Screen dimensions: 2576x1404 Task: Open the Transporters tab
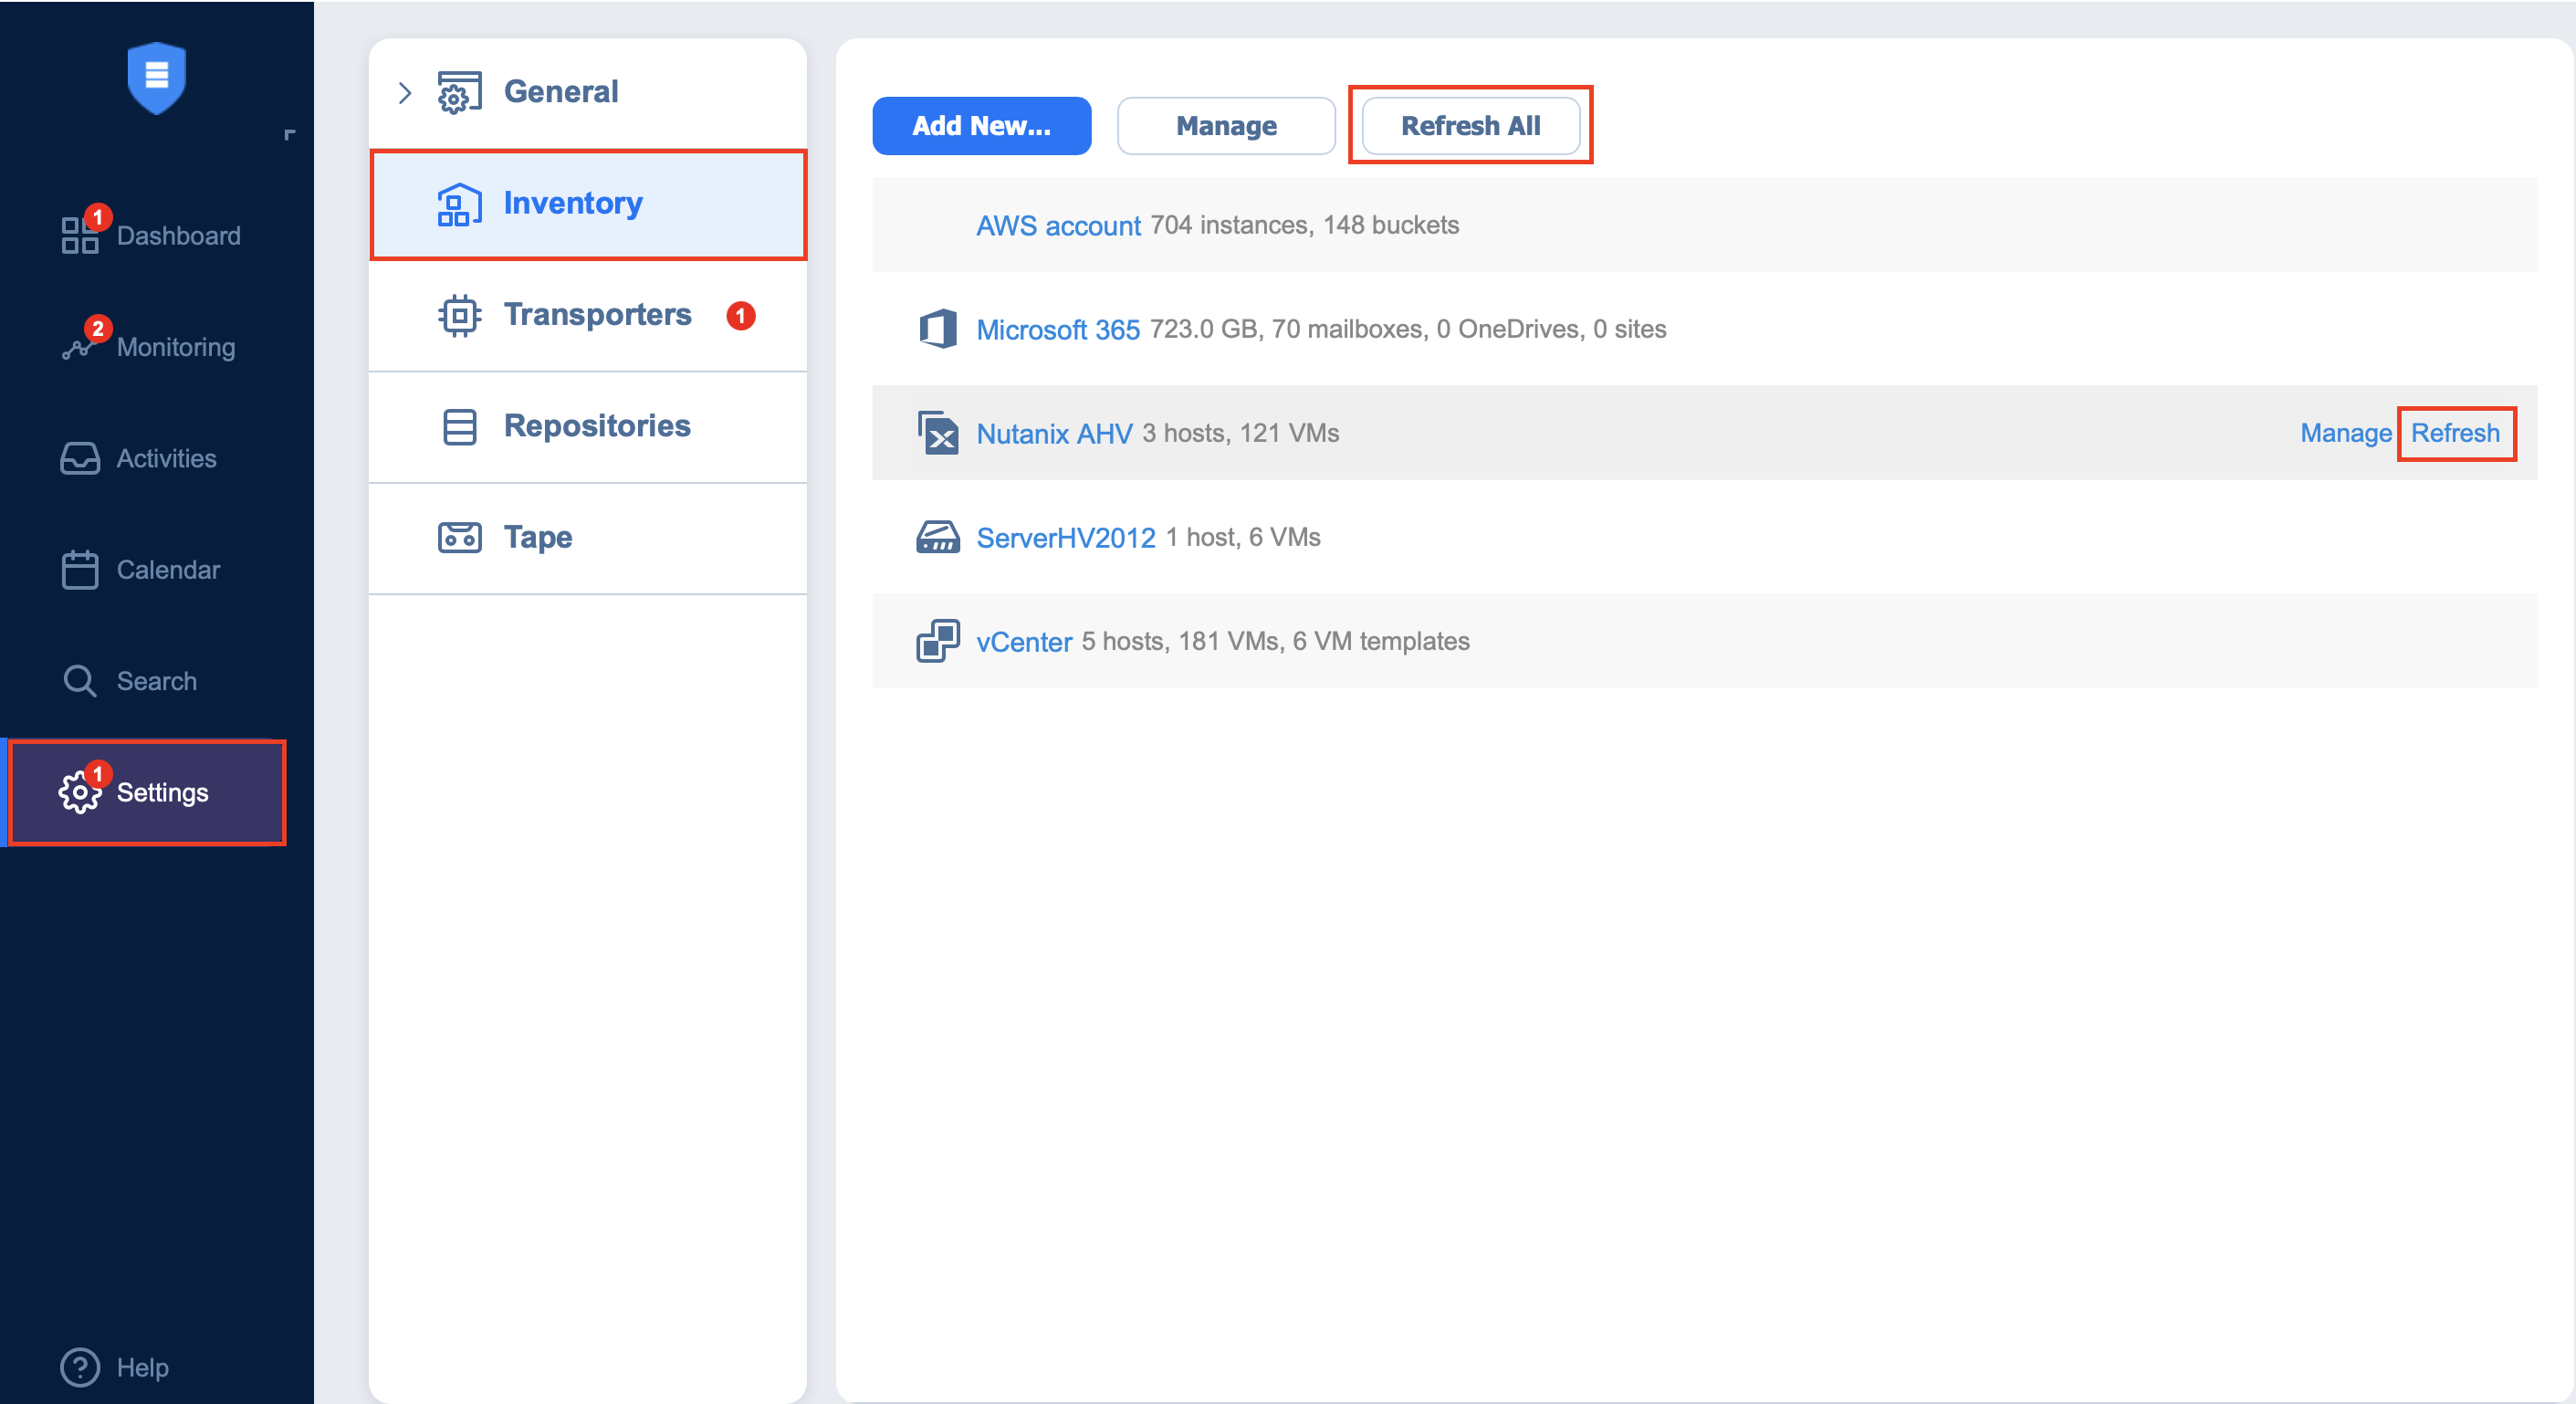(587, 315)
